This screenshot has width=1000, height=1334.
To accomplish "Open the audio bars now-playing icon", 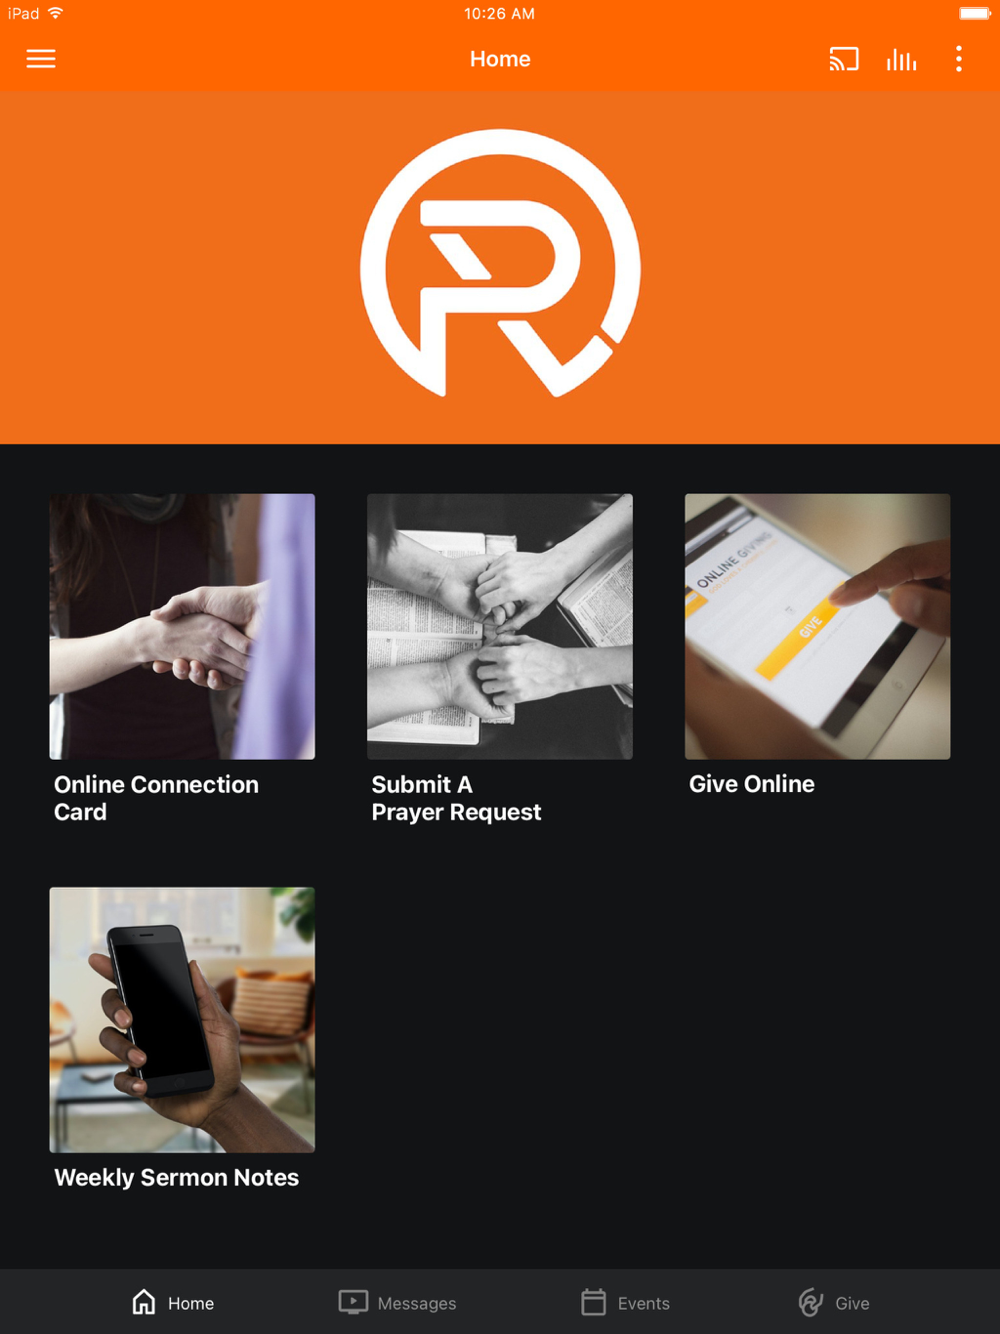I will click(x=901, y=59).
